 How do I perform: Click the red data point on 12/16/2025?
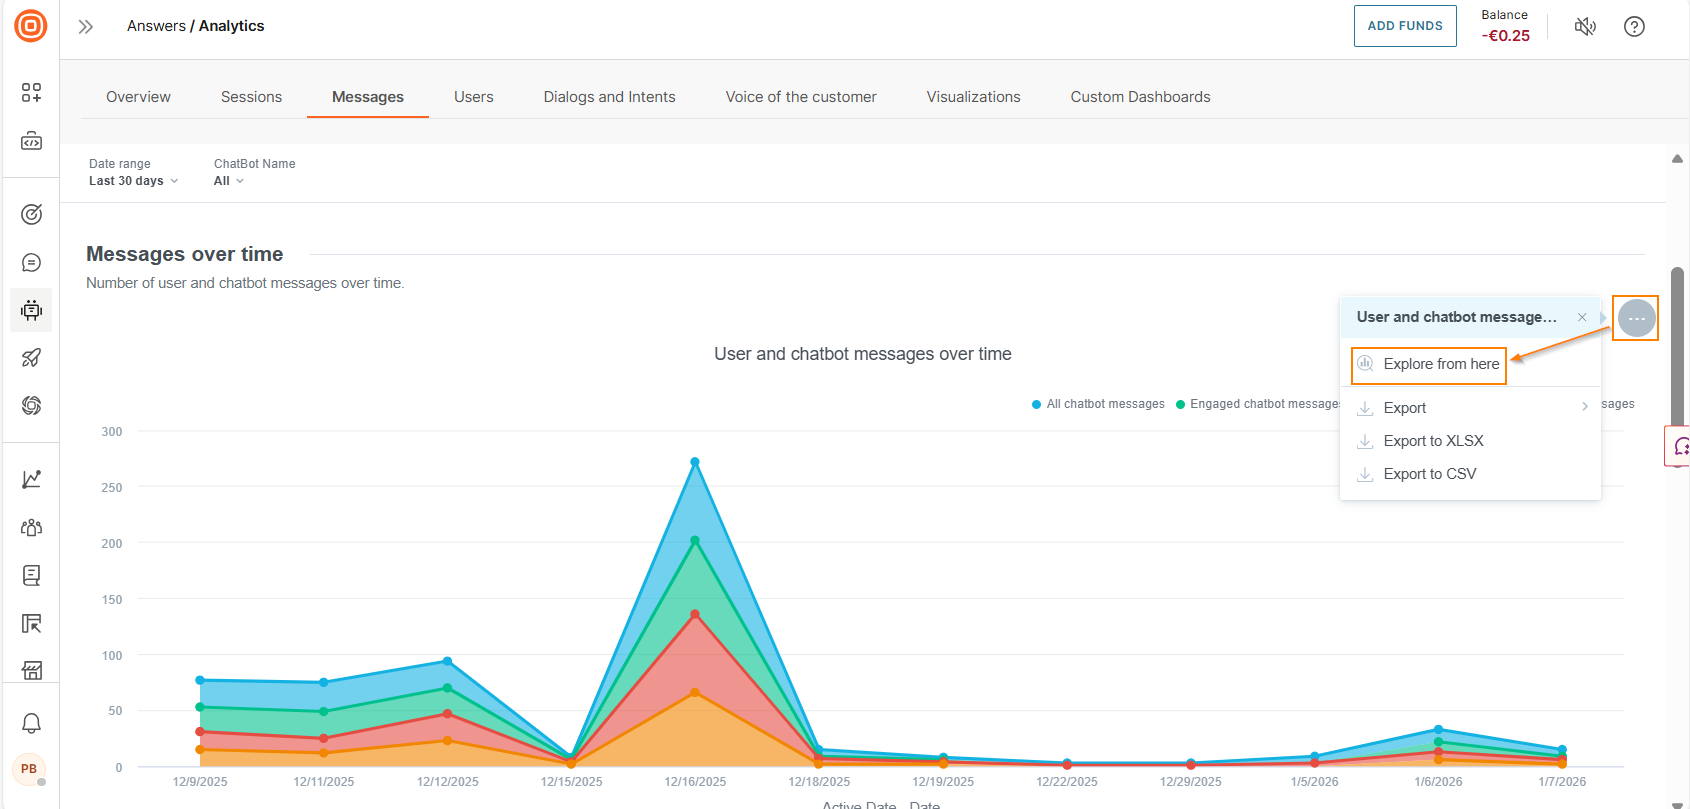click(695, 615)
